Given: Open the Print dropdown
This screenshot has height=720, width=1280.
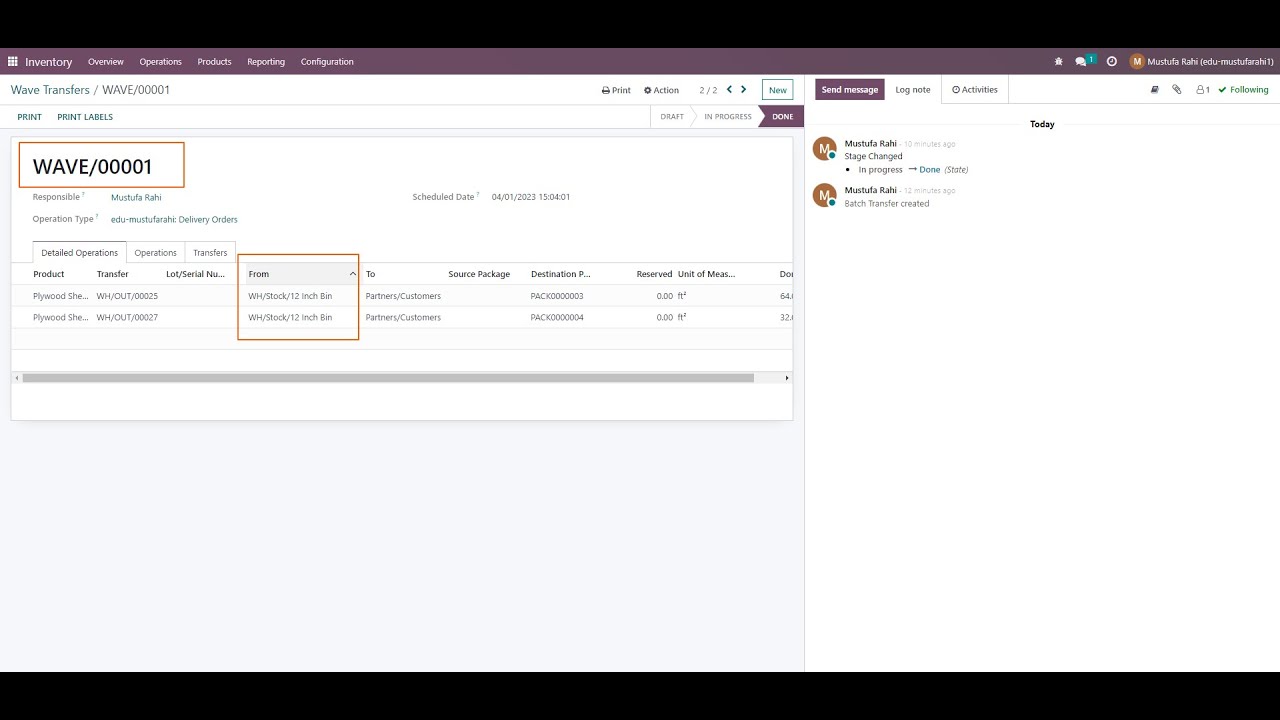Looking at the screenshot, I should coord(616,90).
